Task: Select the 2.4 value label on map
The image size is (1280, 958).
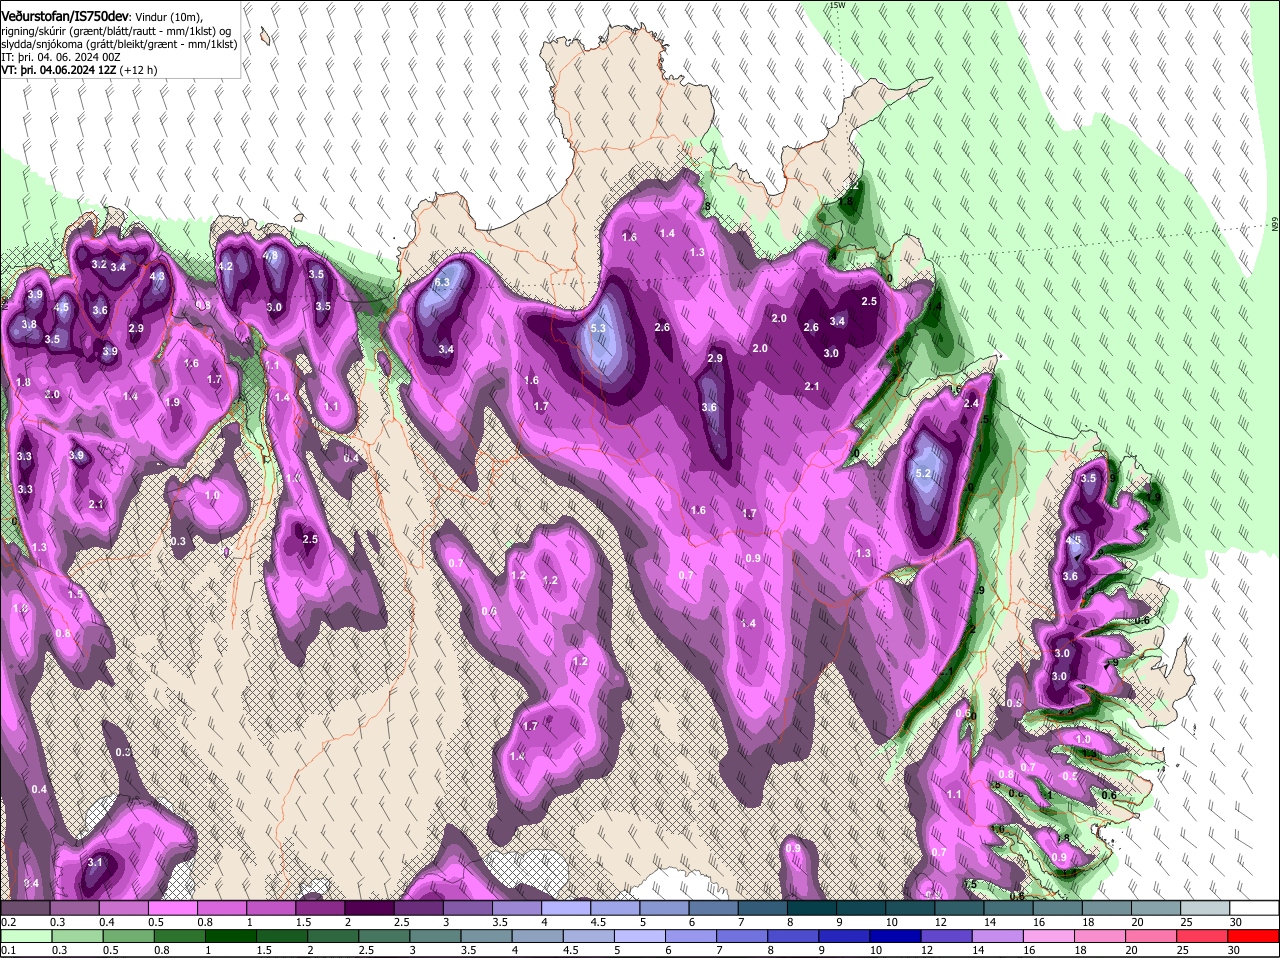Action: (x=971, y=404)
